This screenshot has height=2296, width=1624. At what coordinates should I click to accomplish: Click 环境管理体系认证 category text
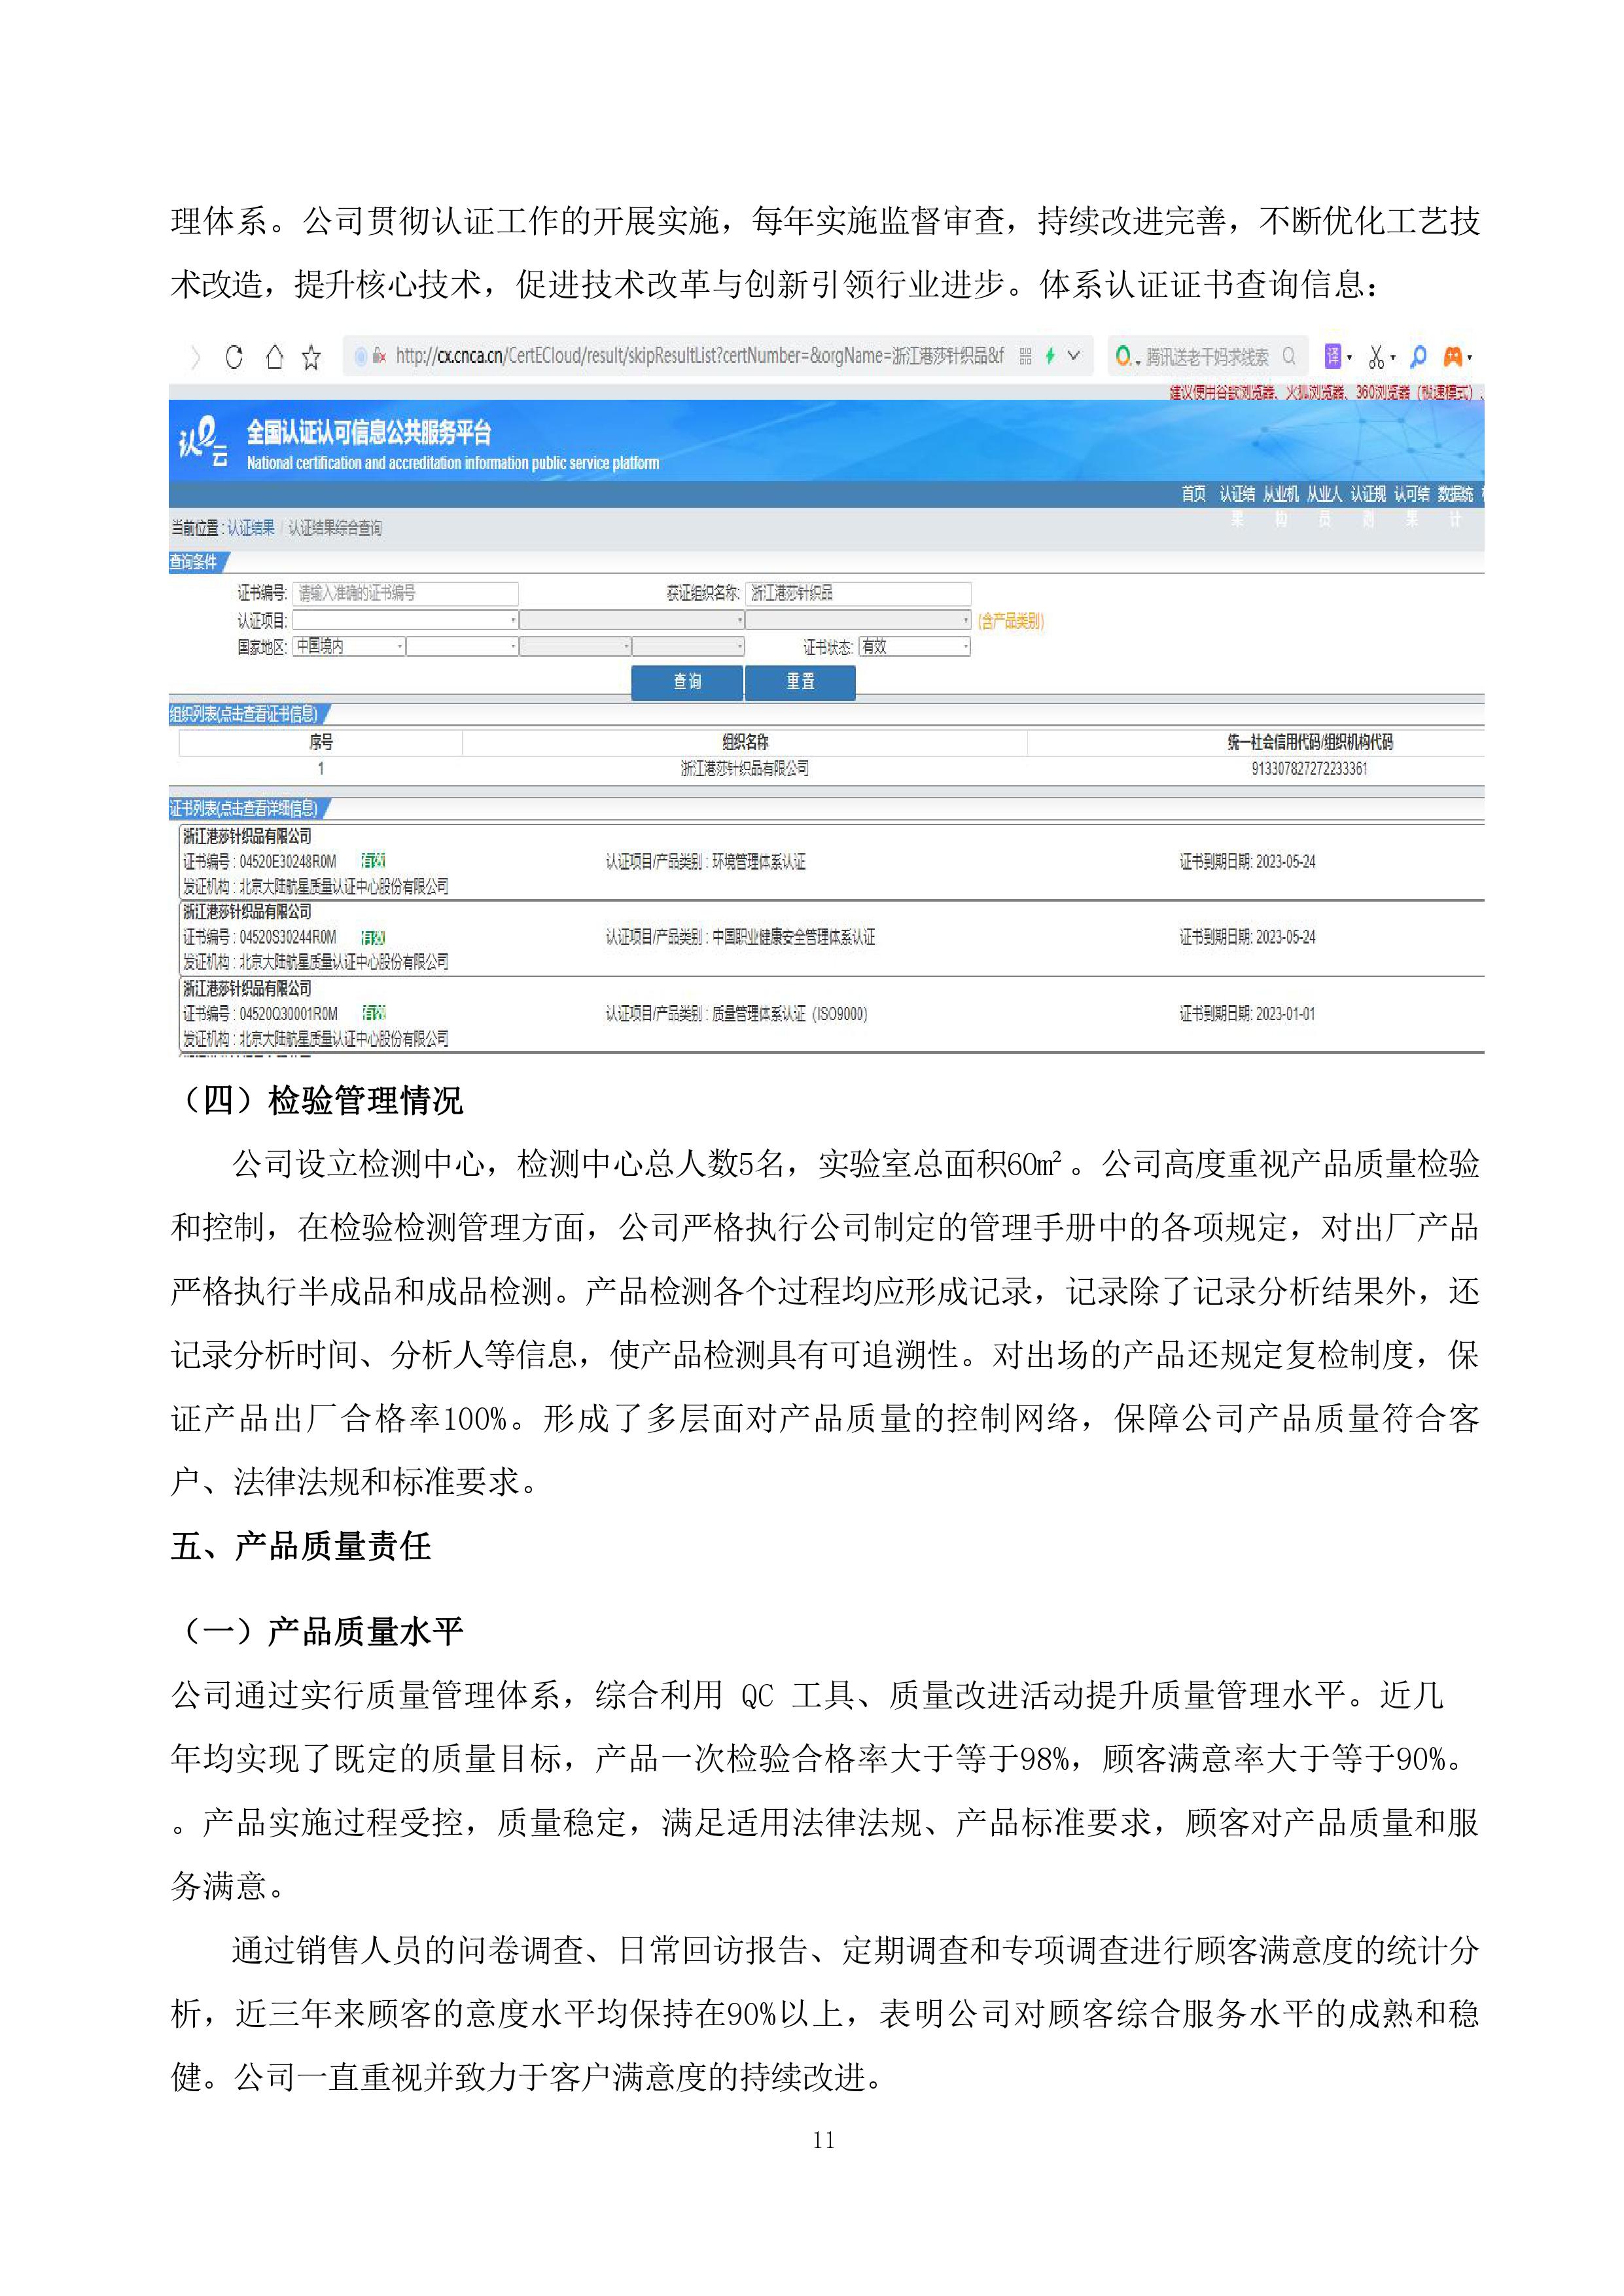click(759, 862)
